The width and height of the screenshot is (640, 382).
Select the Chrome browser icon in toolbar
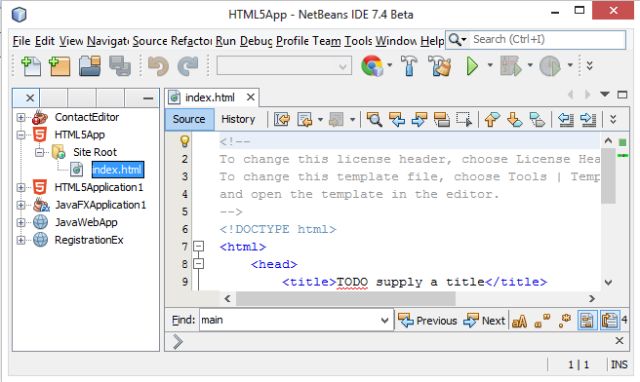click(371, 66)
